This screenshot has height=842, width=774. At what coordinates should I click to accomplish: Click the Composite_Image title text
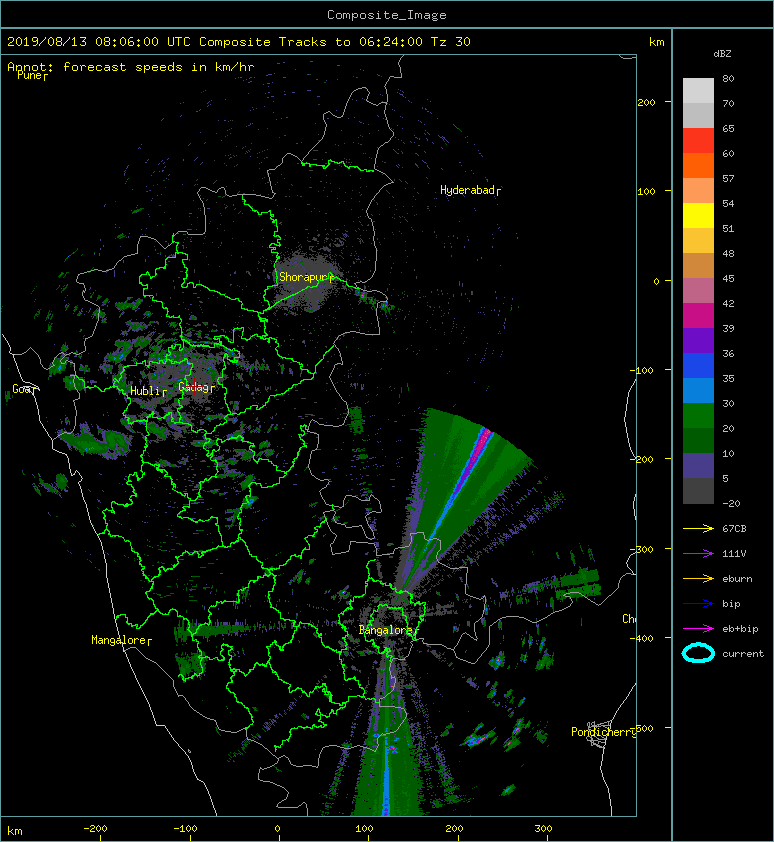click(x=387, y=15)
